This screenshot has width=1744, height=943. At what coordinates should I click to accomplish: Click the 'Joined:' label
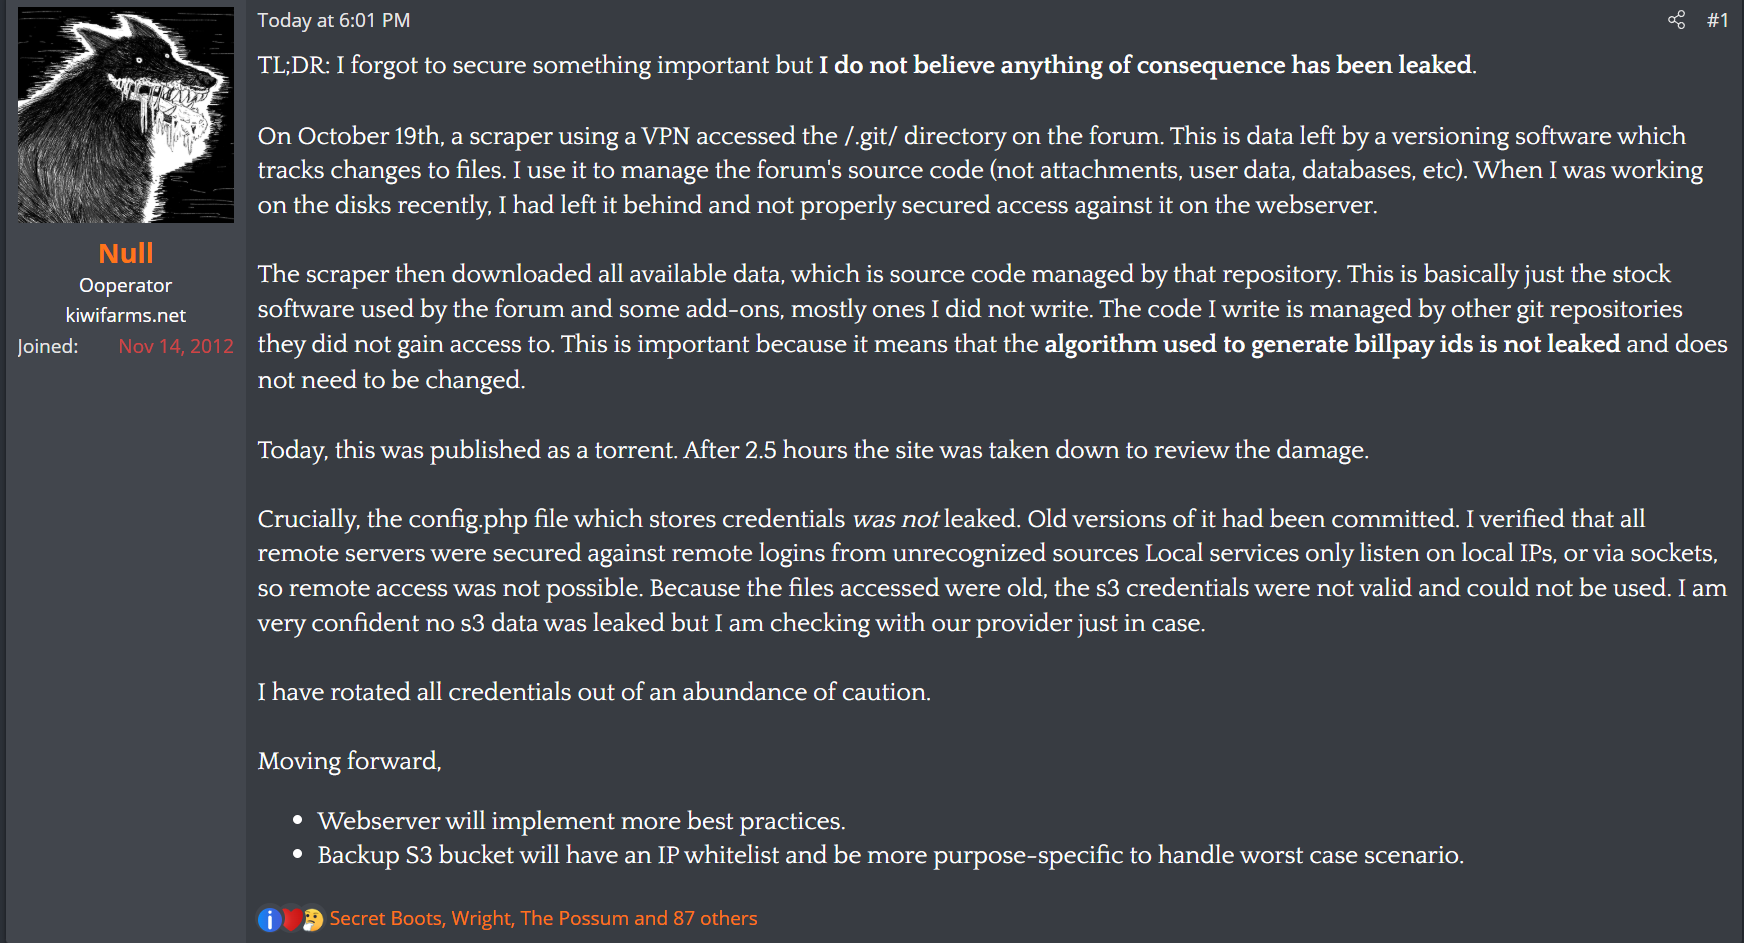coord(48,346)
